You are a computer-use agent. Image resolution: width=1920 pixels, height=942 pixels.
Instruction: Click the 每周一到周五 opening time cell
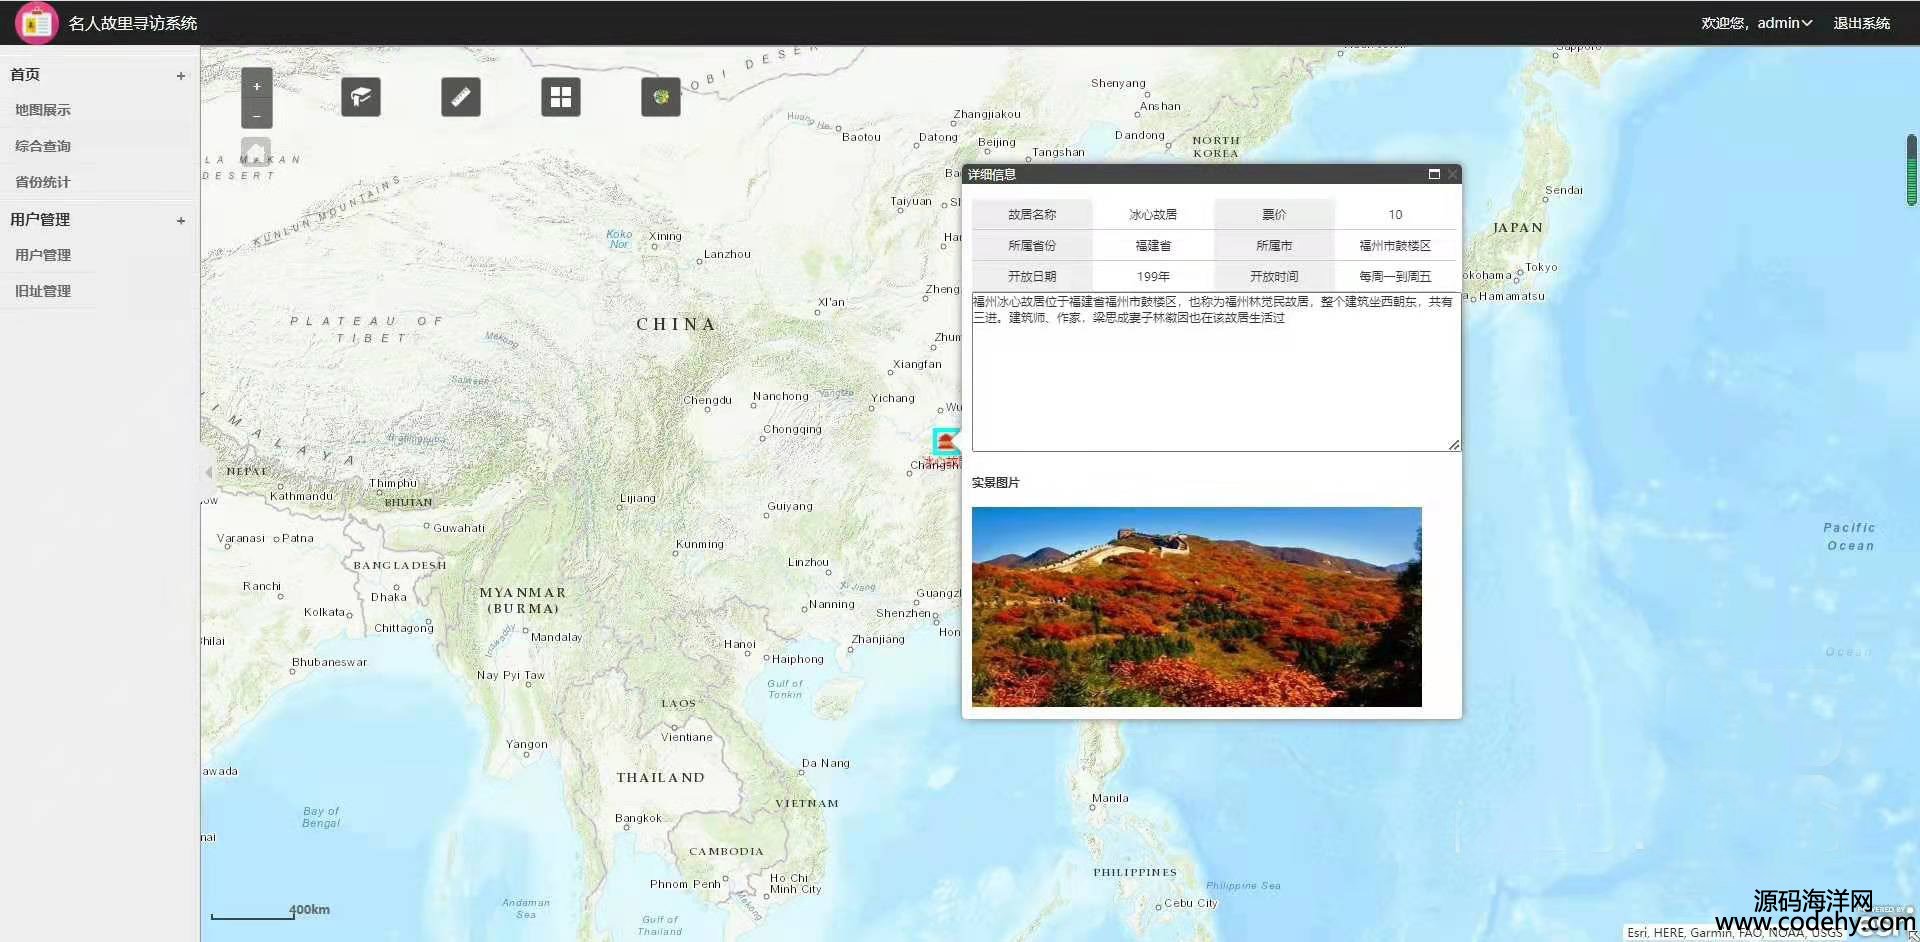tap(1395, 276)
